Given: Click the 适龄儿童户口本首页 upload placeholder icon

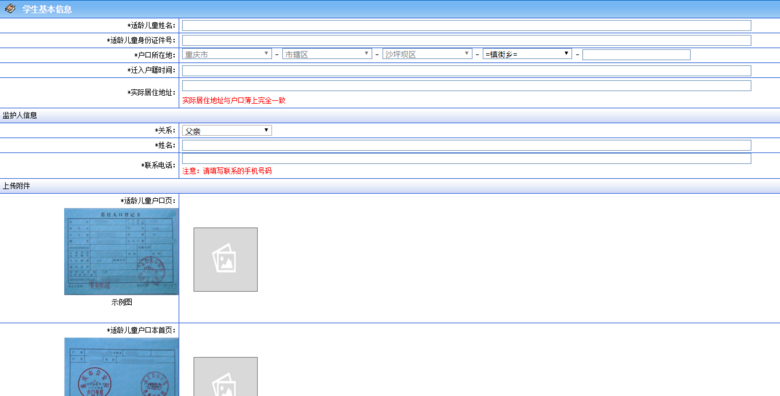Looking at the screenshot, I should (x=225, y=377).
